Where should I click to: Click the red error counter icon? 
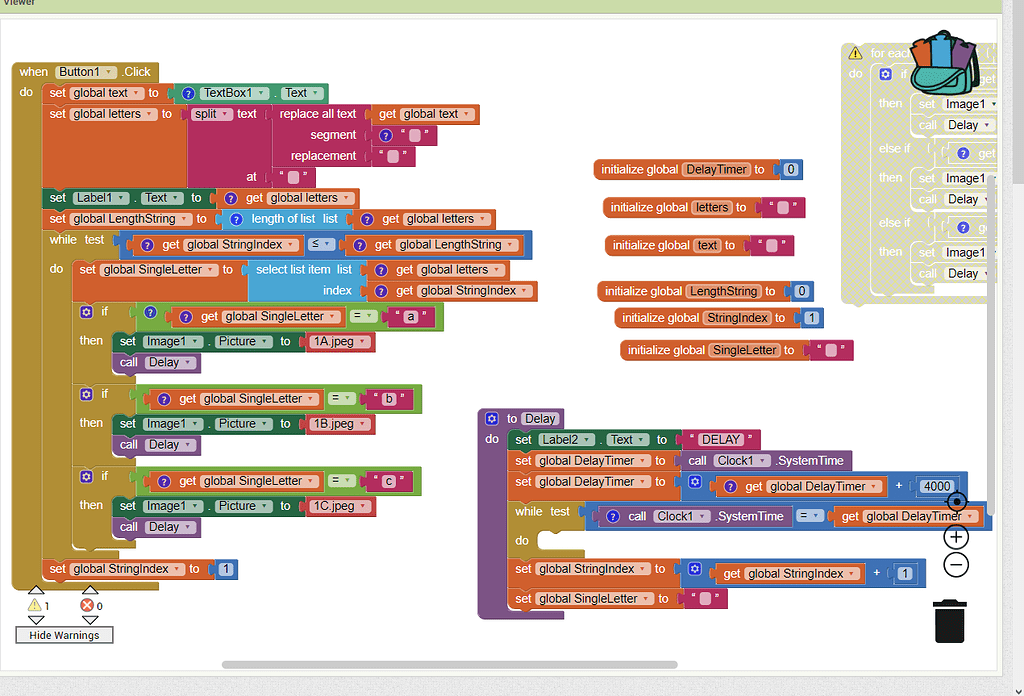90,605
